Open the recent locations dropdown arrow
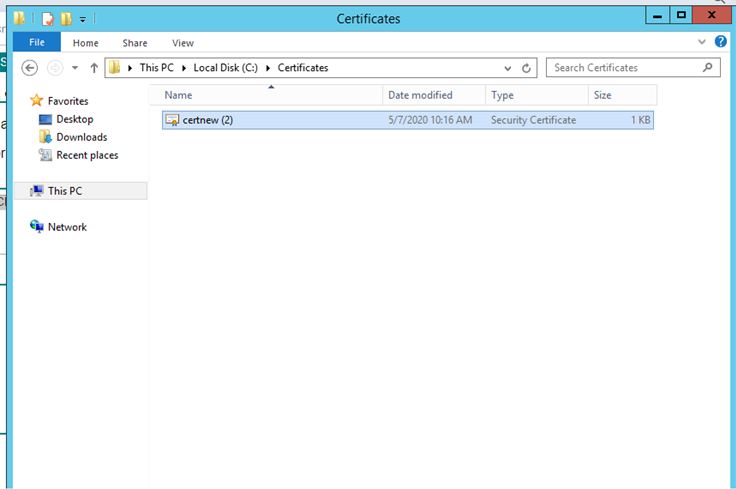Viewport: 736px width, 489px height. click(75, 68)
